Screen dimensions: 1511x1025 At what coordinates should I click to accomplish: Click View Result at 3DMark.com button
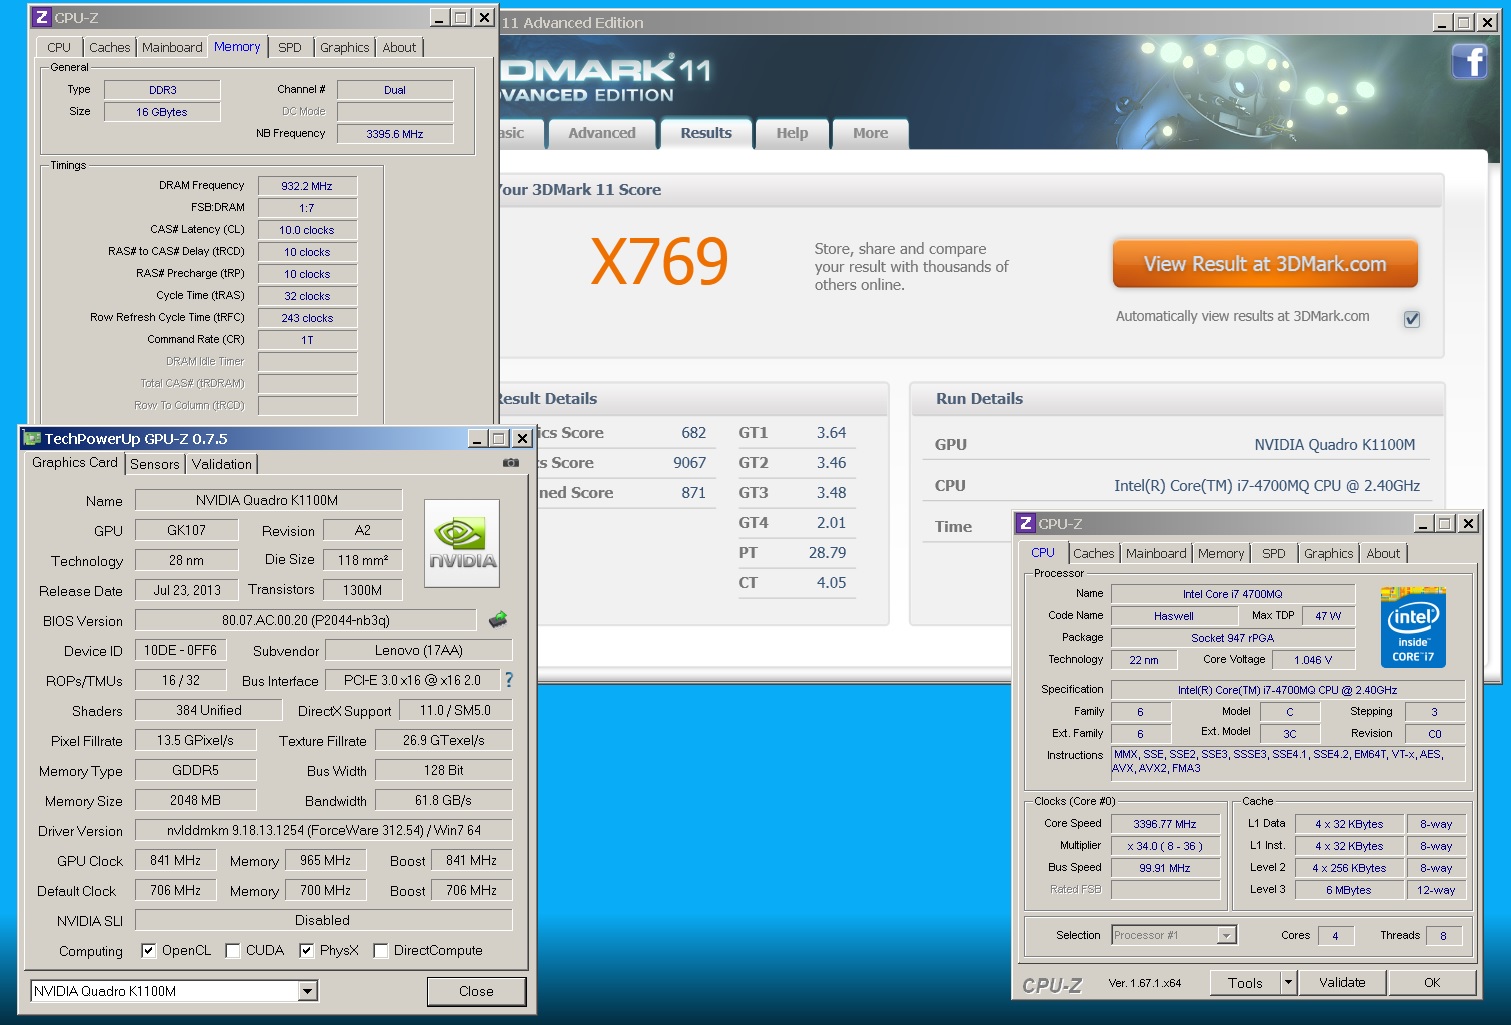1265,264
